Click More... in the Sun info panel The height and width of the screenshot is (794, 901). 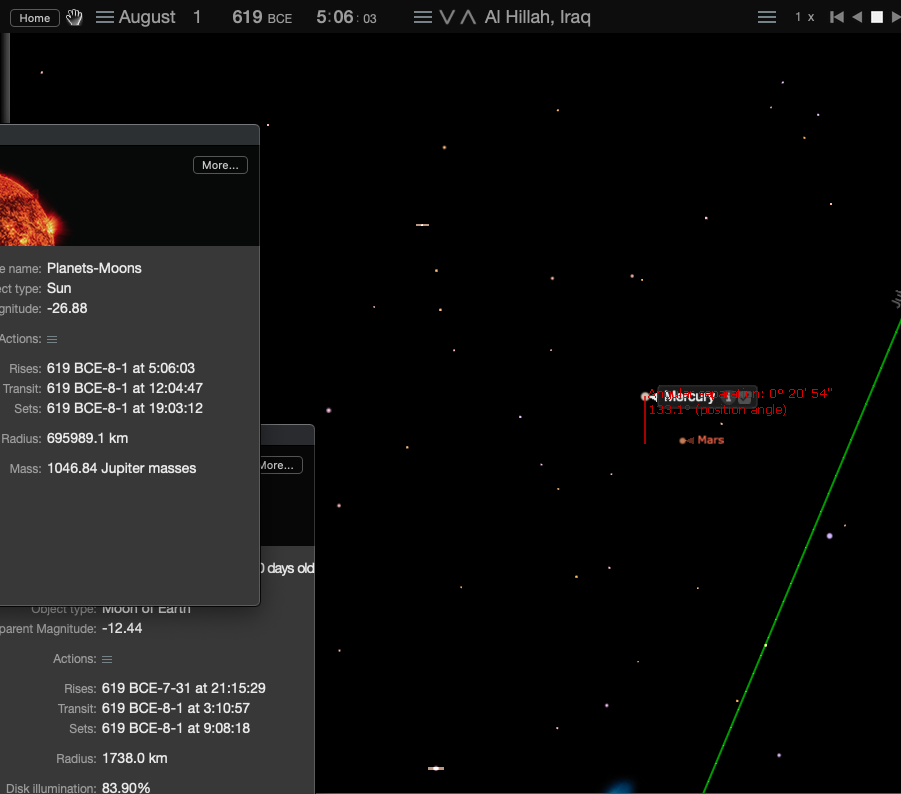(220, 165)
